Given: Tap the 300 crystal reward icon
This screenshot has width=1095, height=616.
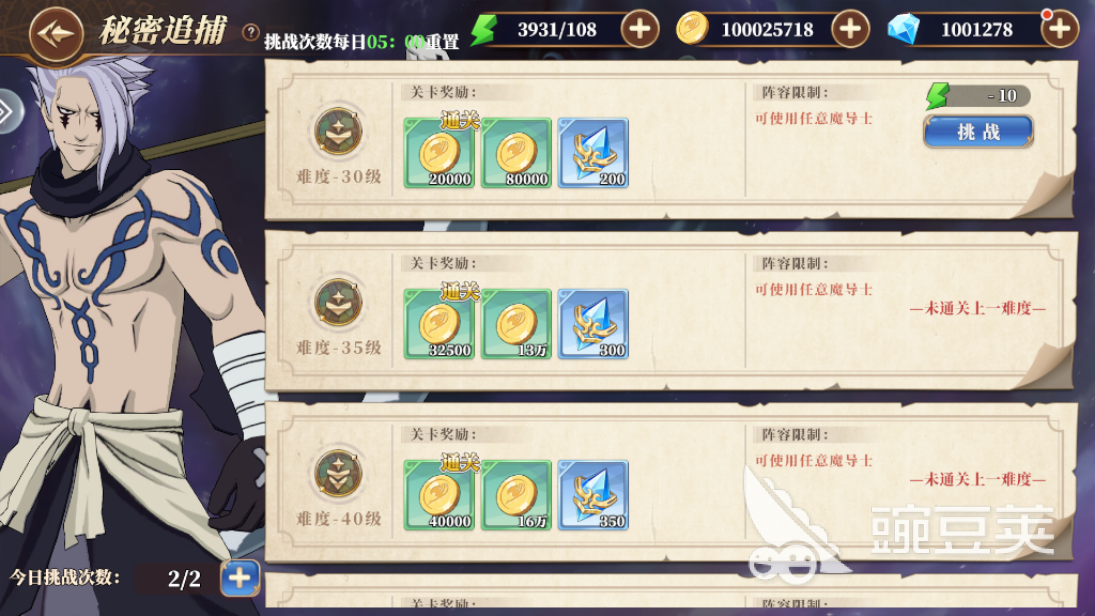Looking at the screenshot, I should (593, 324).
